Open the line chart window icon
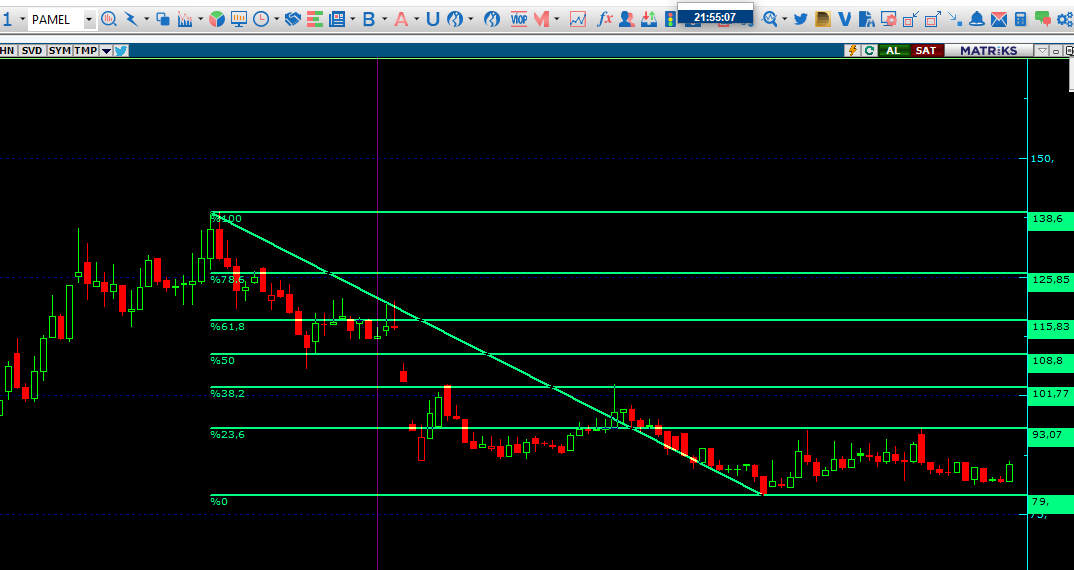This screenshot has width=1074, height=570. tap(578, 19)
